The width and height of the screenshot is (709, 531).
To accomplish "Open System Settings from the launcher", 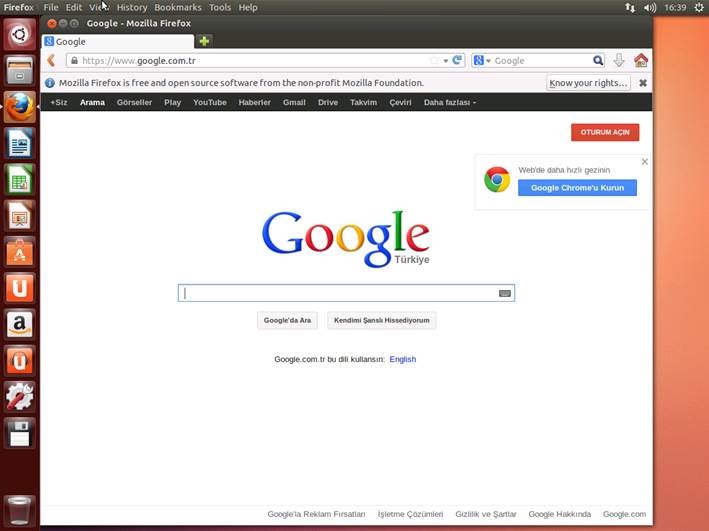I will (19, 397).
